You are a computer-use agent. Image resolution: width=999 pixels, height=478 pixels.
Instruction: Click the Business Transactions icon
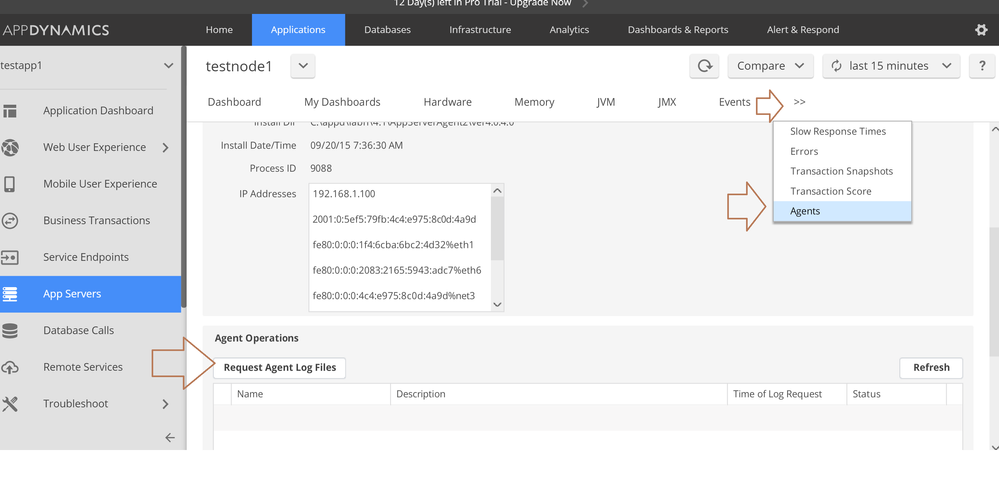(10, 221)
